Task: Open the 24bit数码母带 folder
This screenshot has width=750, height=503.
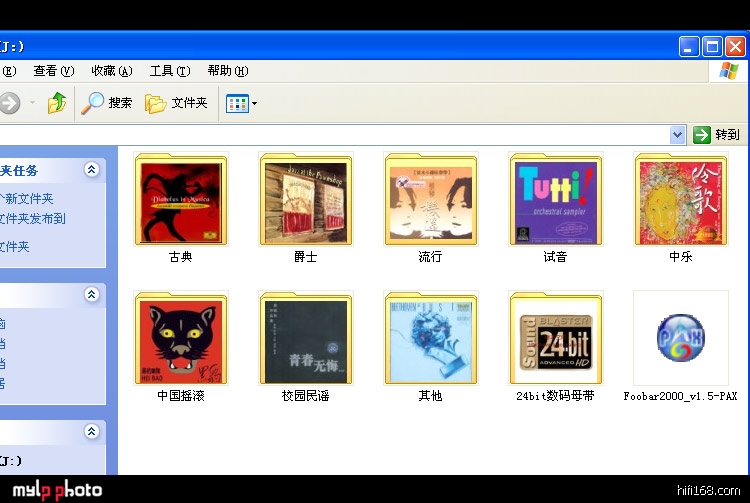Action: pos(555,339)
